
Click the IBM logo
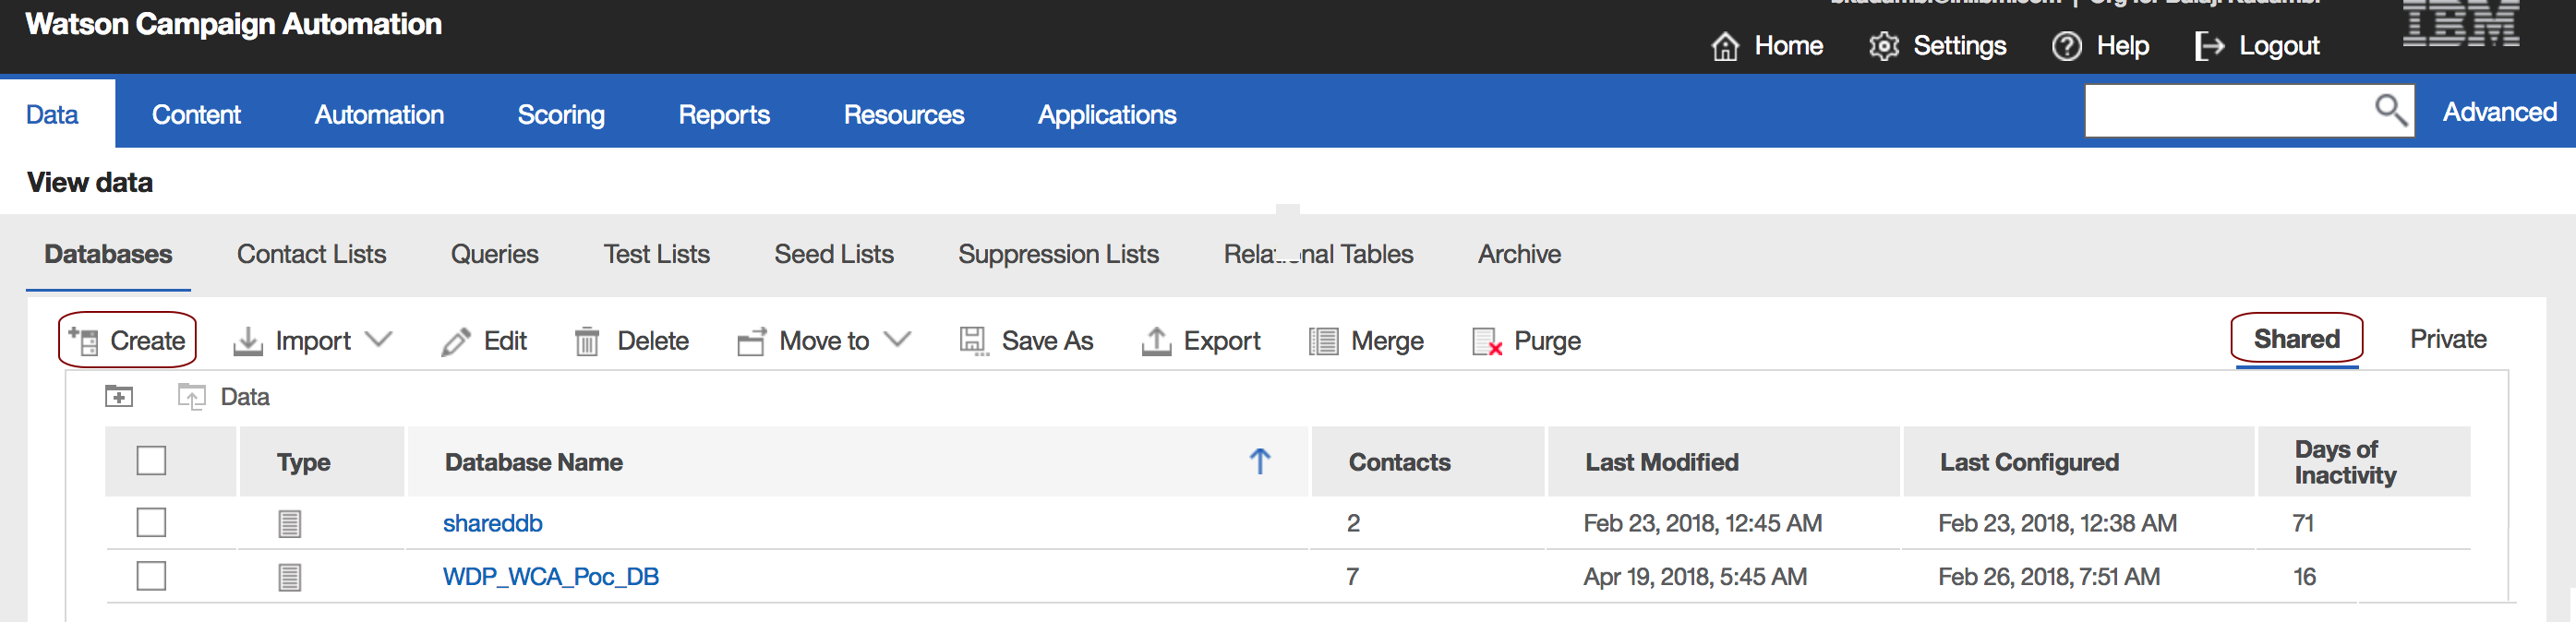2460,23
